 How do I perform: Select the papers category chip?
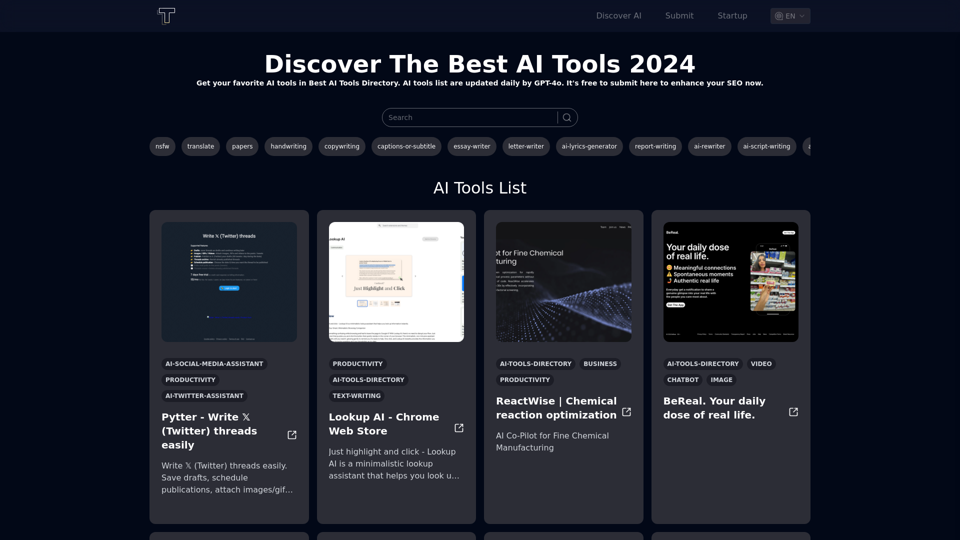[x=242, y=146]
